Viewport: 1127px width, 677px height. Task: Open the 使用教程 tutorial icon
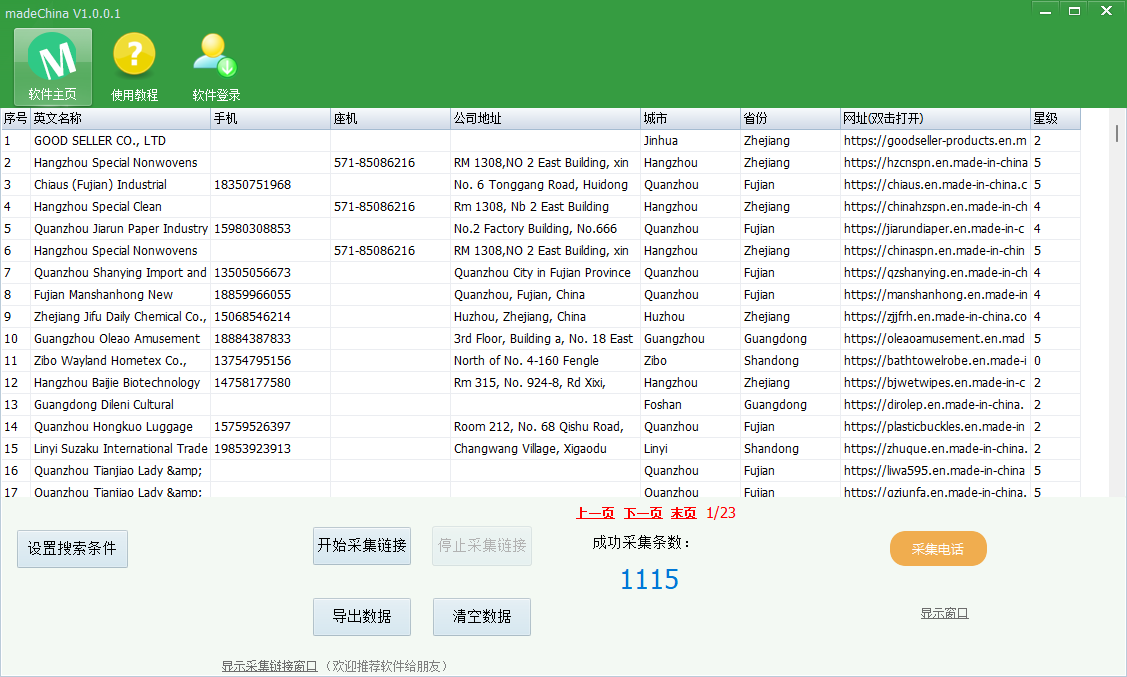coord(134,67)
